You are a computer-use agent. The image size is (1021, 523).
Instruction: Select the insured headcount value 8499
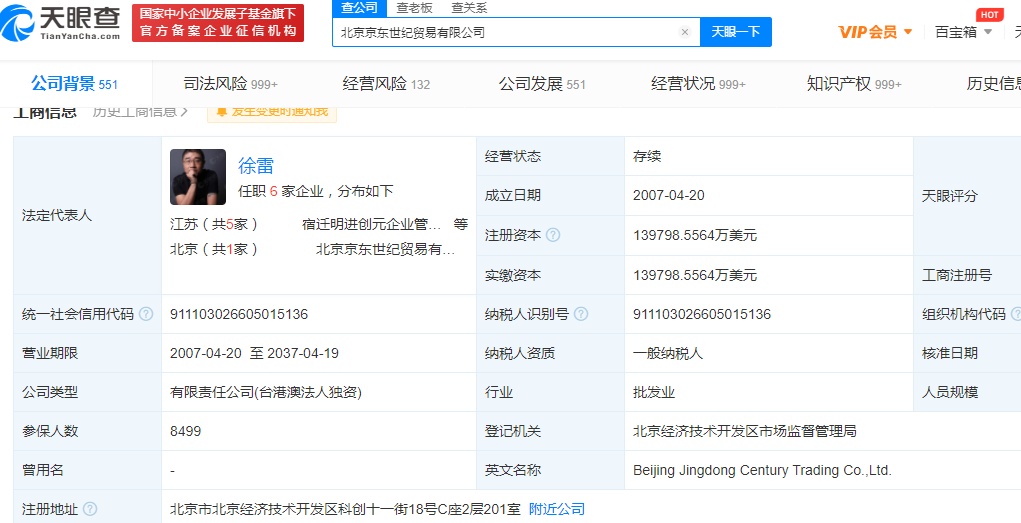[x=186, y=431]
